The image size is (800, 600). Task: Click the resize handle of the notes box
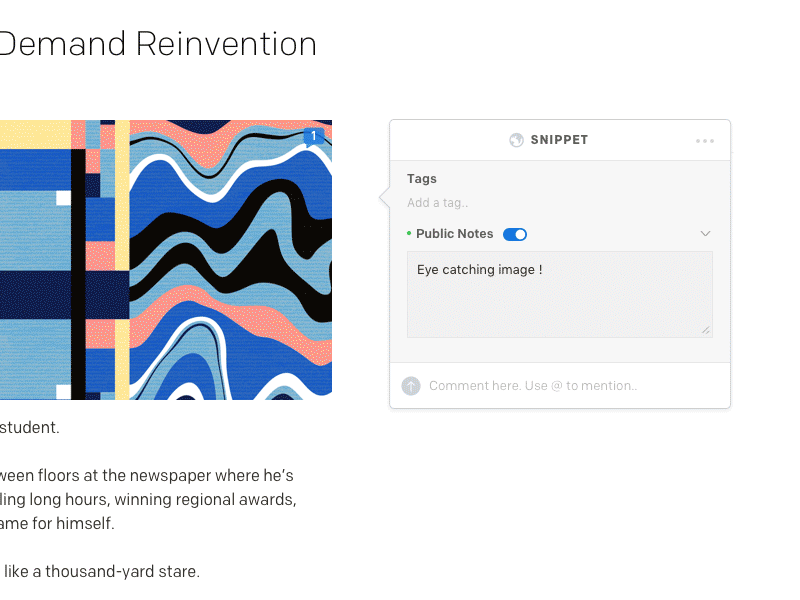(x=707, y=330)
